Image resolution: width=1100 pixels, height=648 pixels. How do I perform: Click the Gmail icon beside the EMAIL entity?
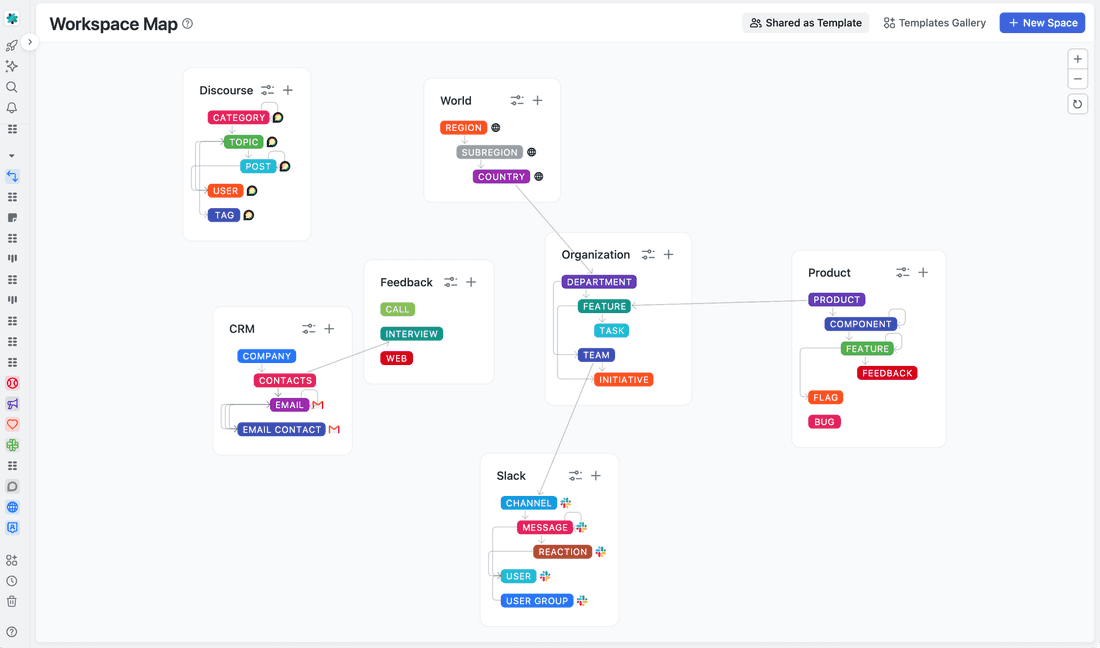point(318,404)
